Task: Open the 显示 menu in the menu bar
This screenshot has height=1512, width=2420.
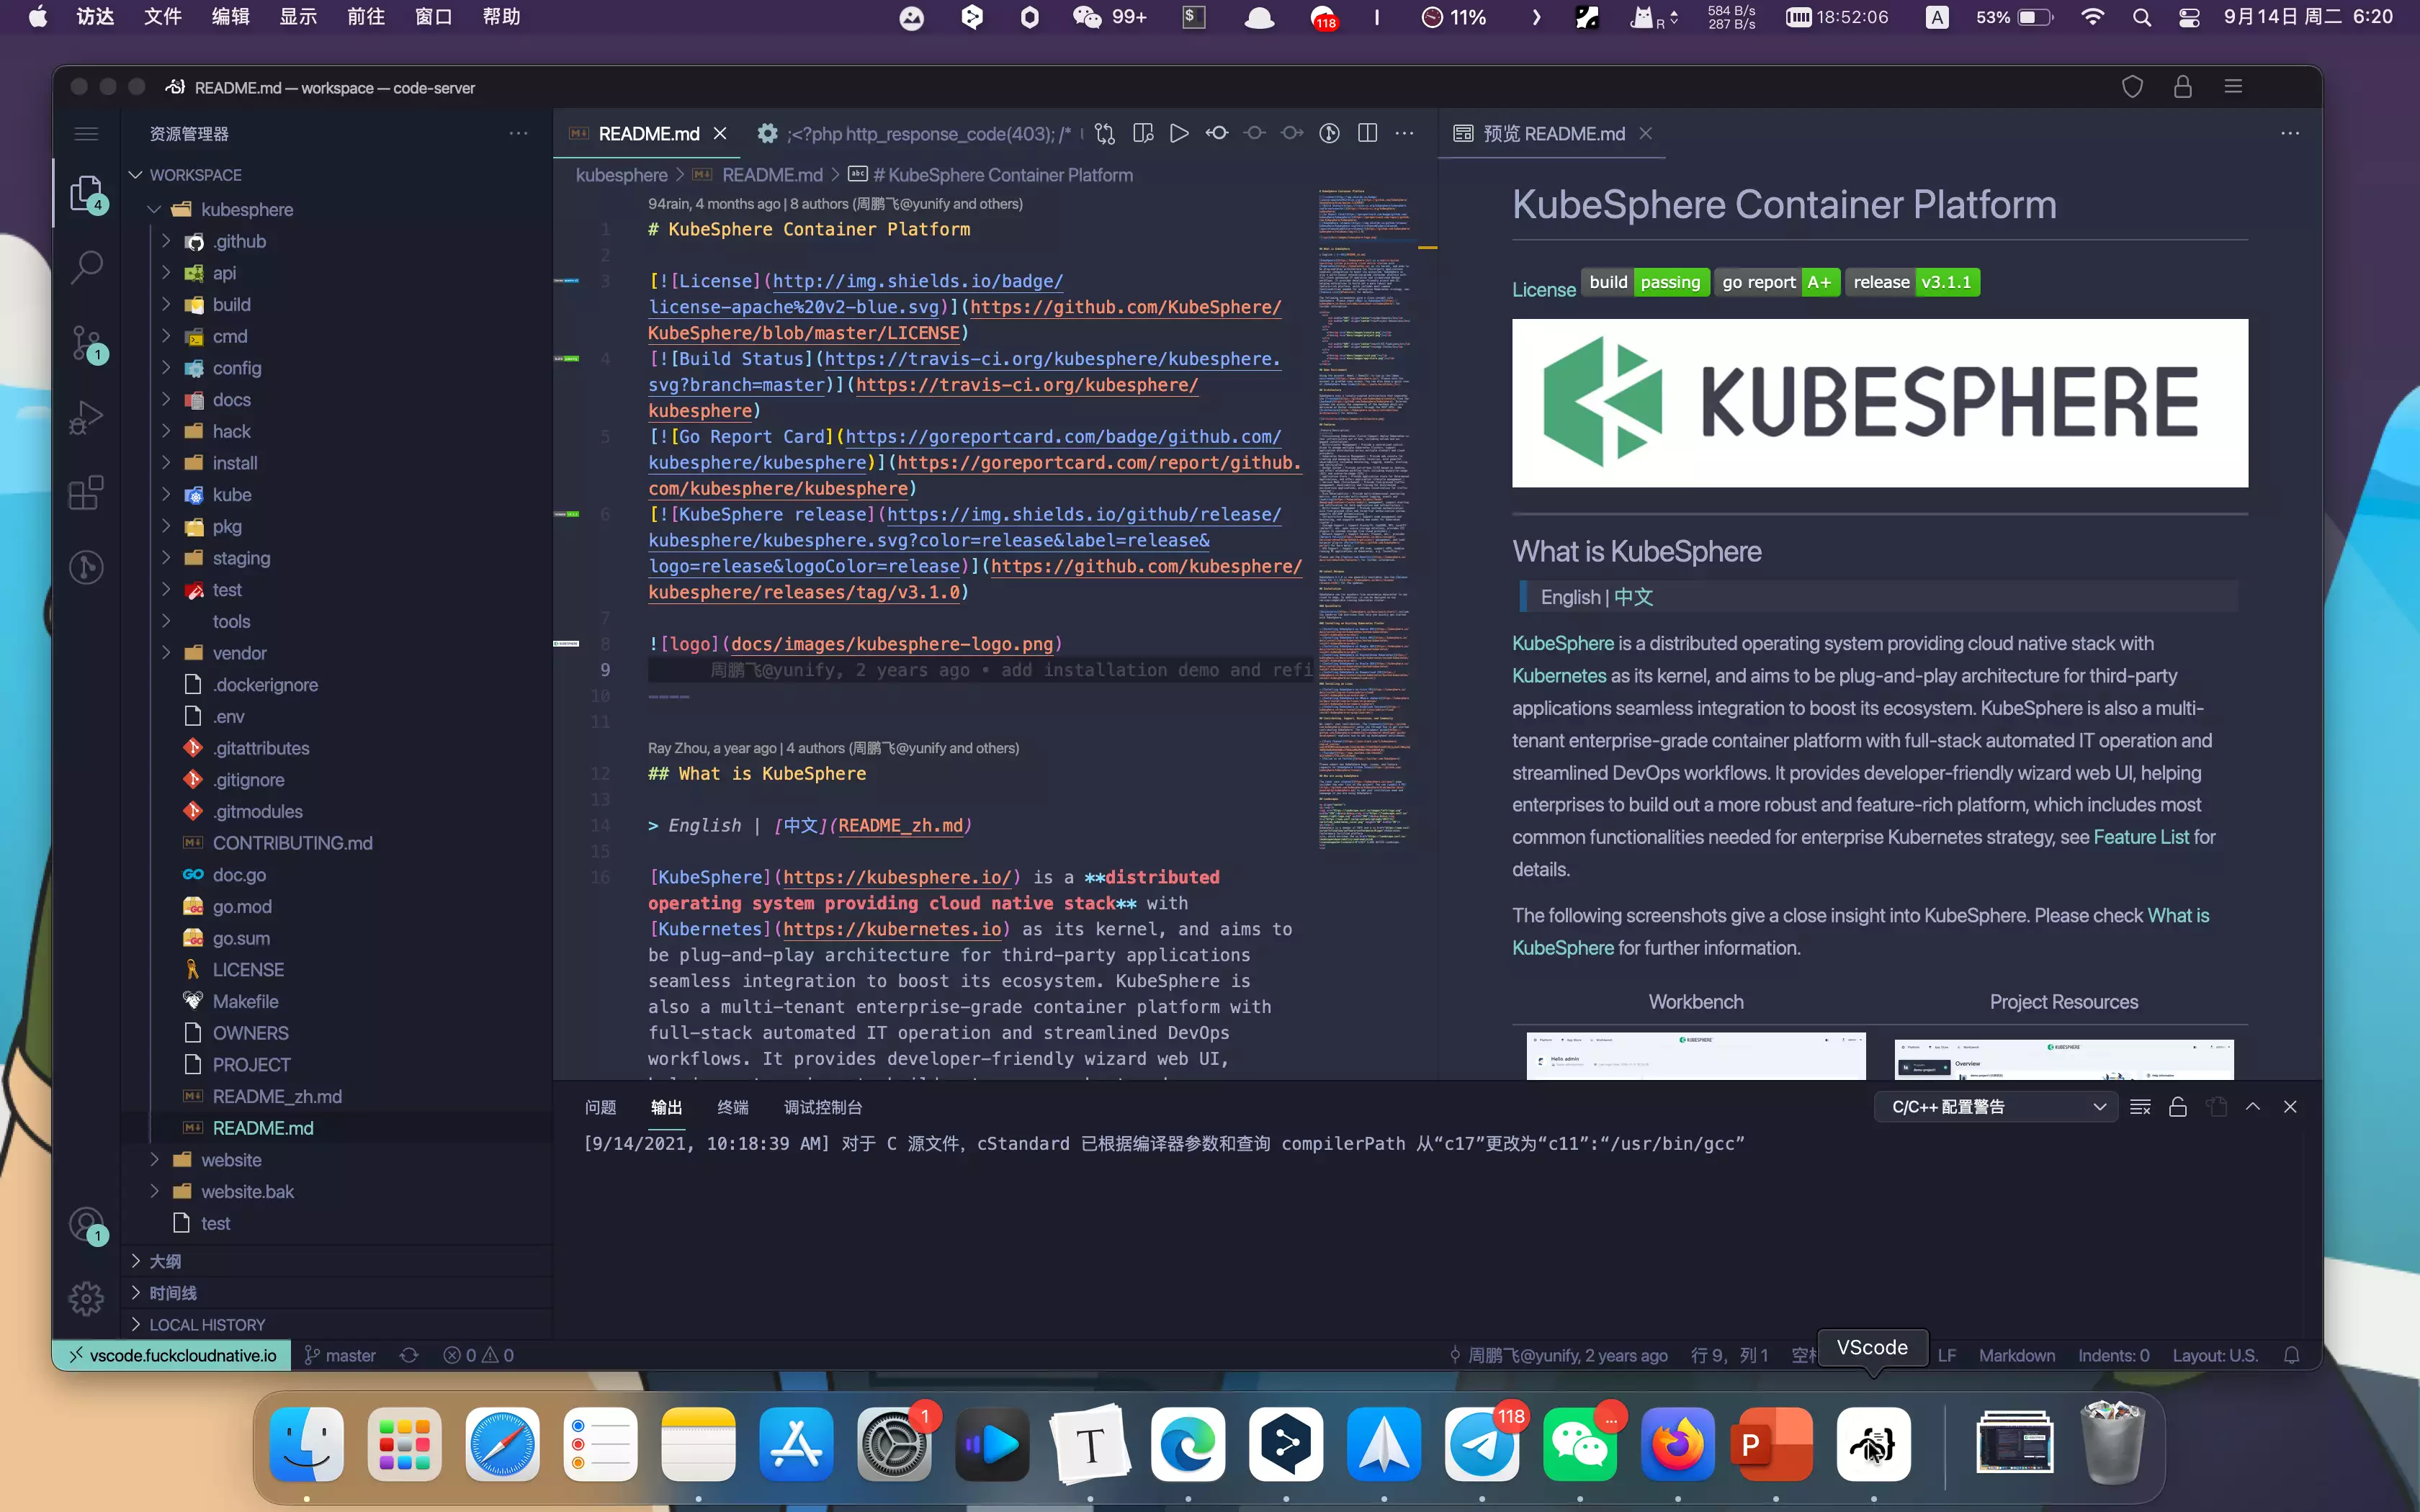Action: [298, 17]
